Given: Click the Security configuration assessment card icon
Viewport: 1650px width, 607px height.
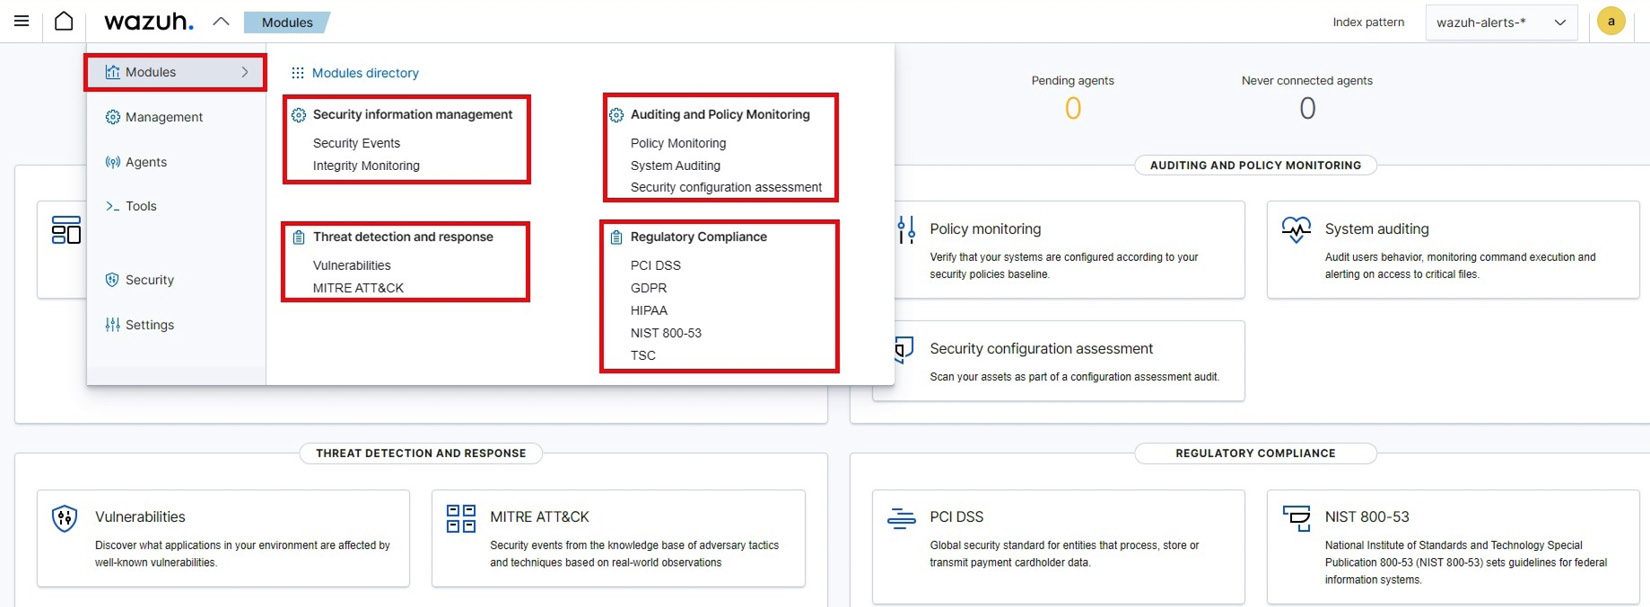Looking at the screenshot, I should pos(904,349).
